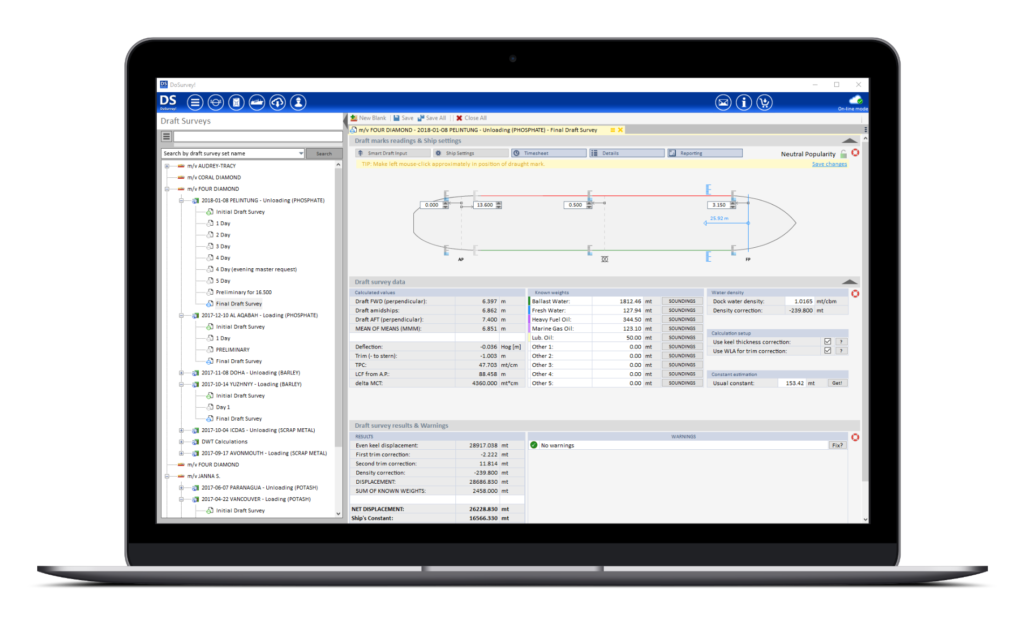Collapse the Draft survey data section
The width and height of the screenshot is (1024, 634).
[849, 282]
